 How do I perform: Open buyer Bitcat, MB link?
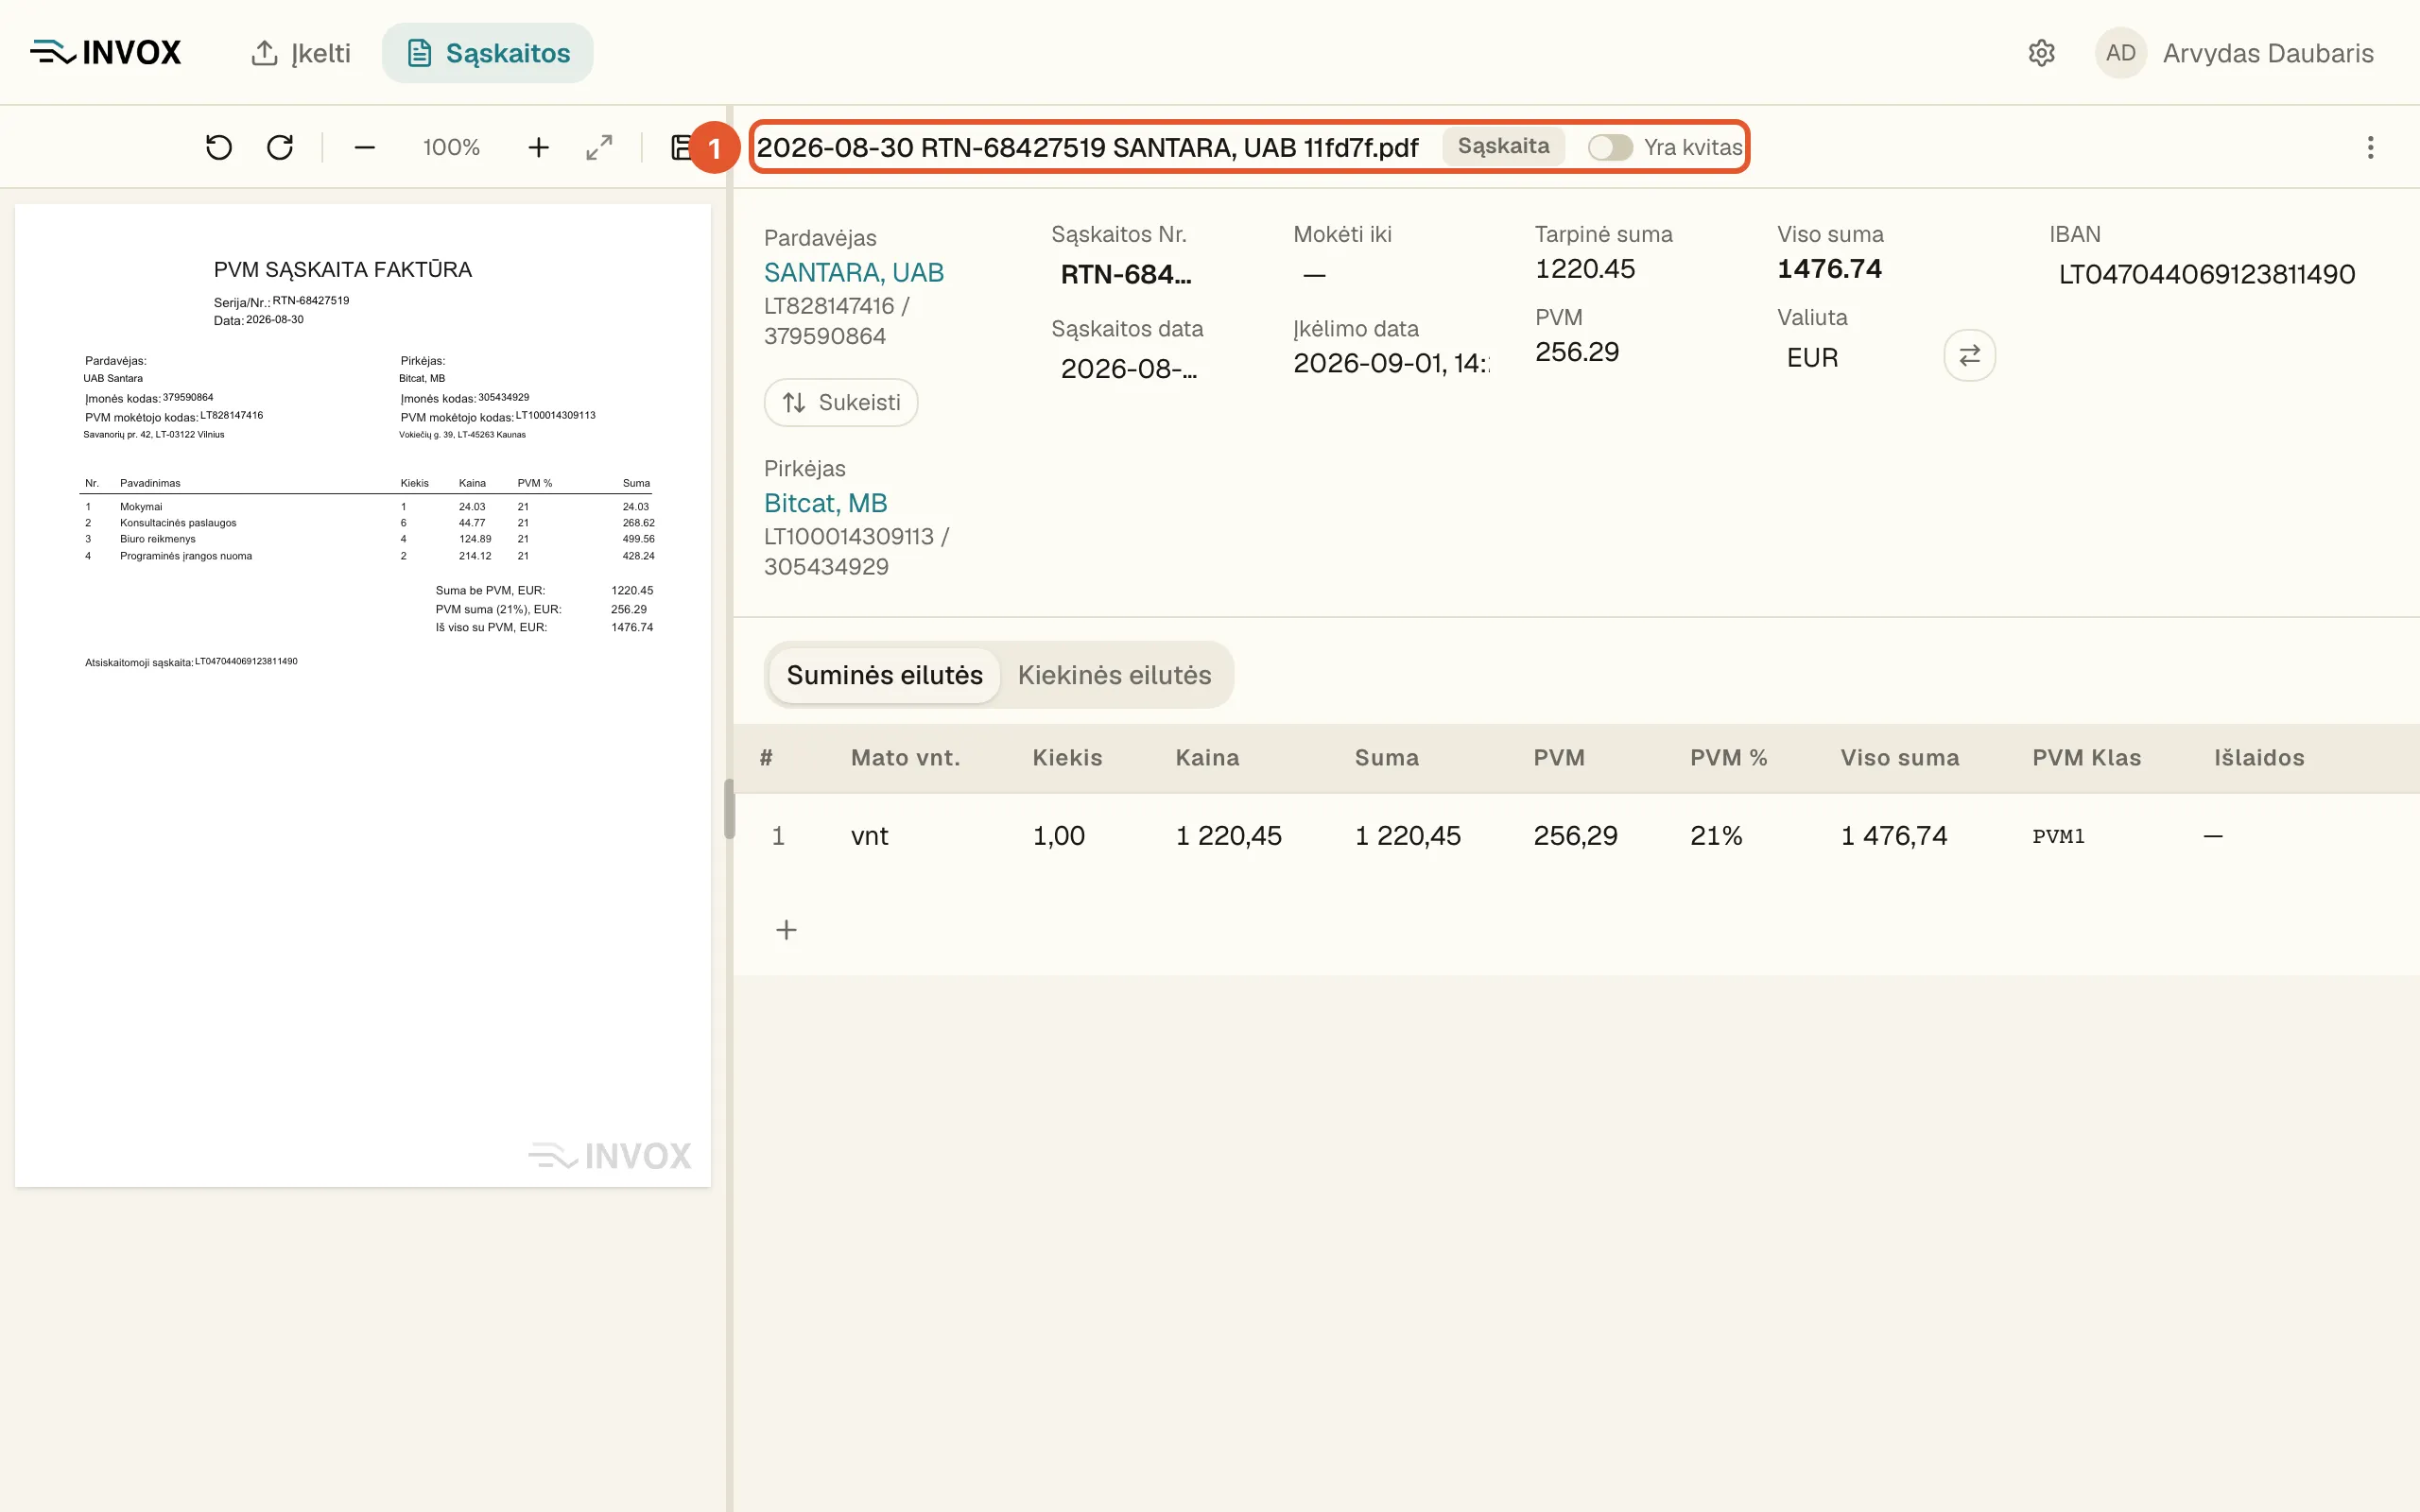[825, 503]
